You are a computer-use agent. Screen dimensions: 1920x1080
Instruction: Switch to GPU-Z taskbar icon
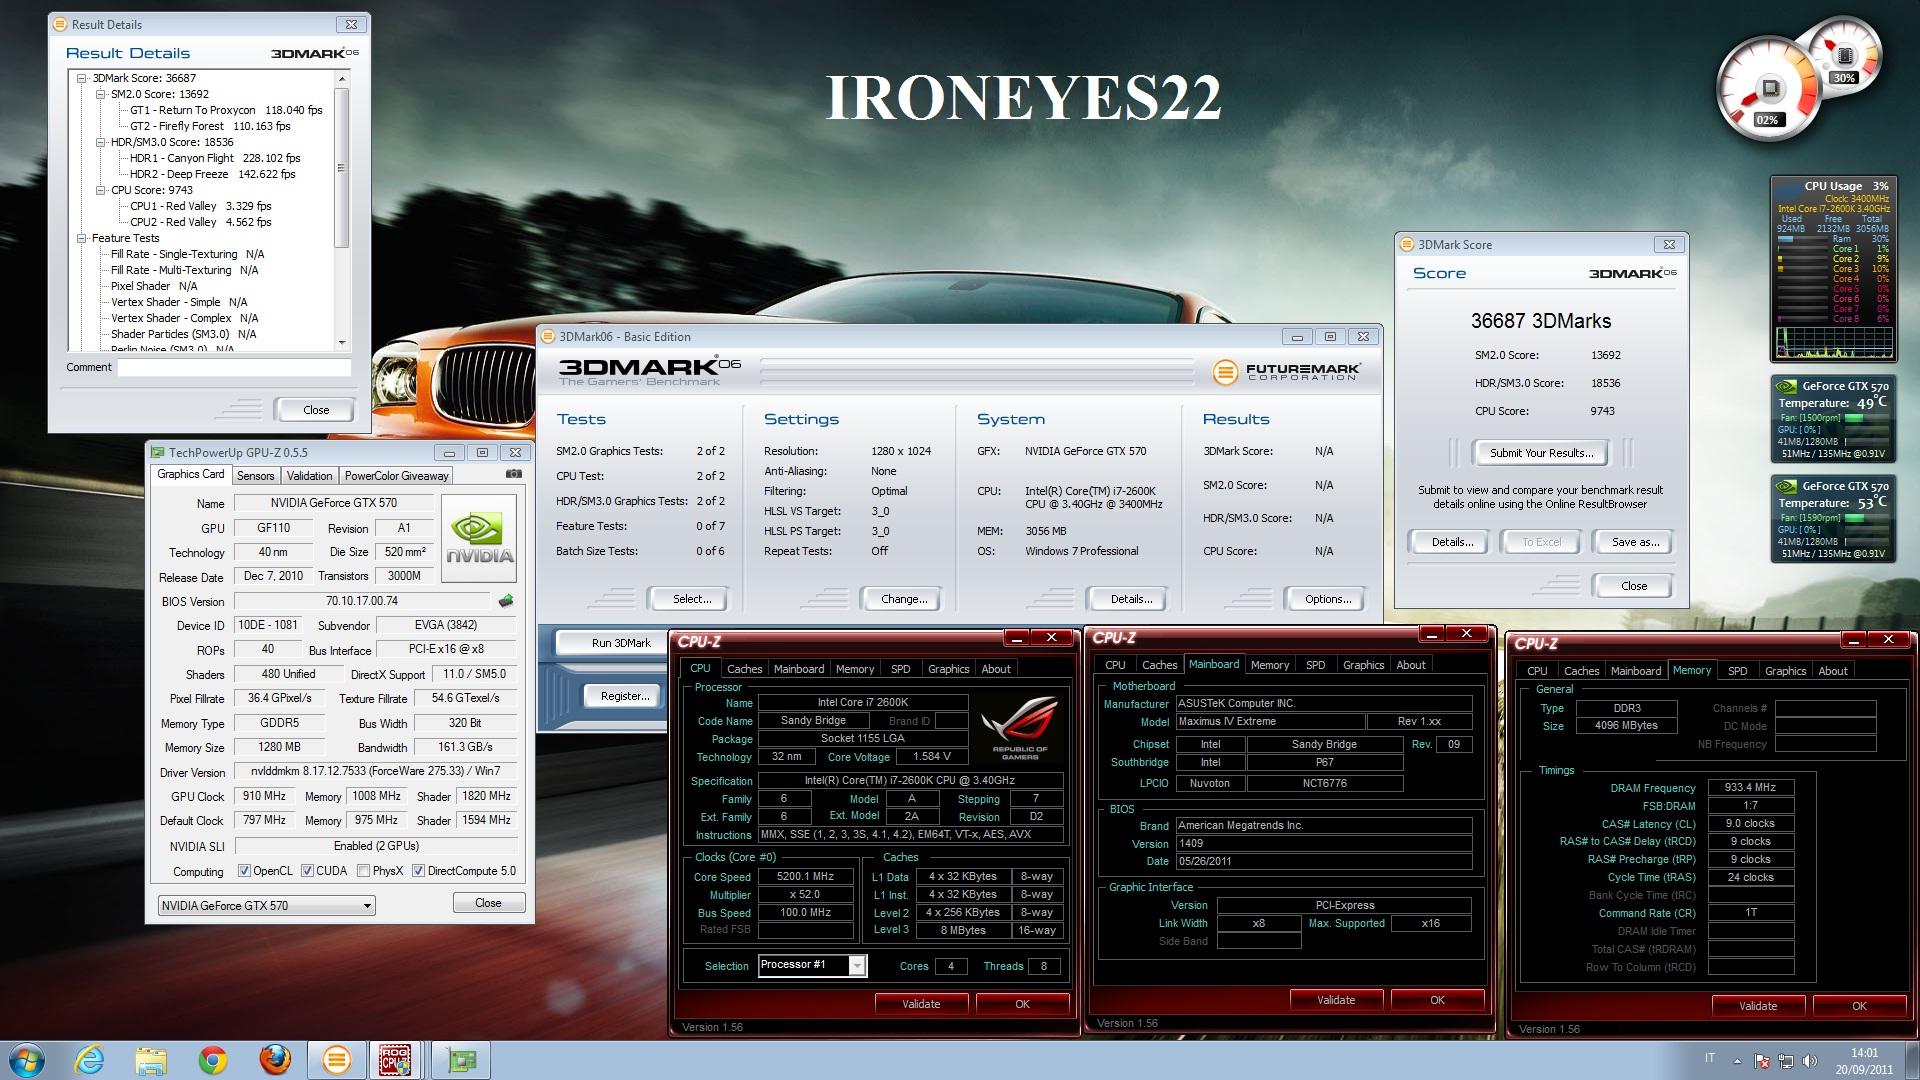(461, 1060)
